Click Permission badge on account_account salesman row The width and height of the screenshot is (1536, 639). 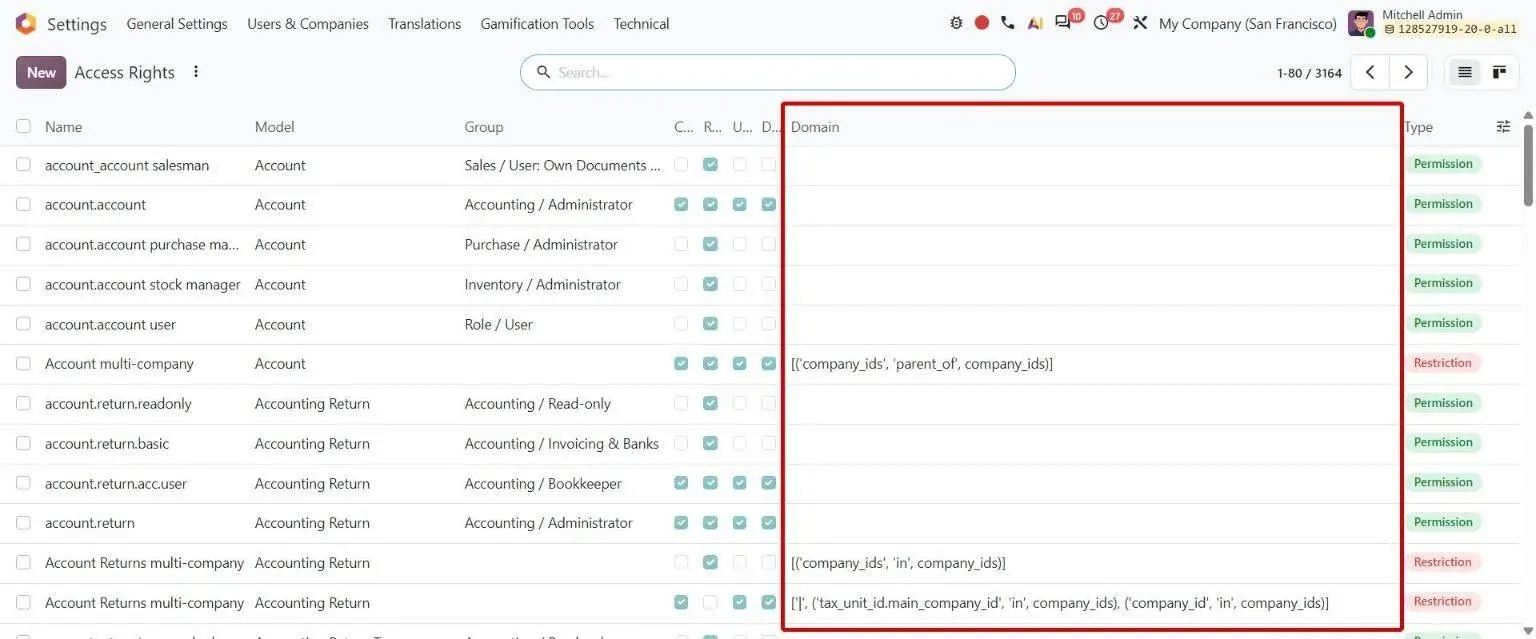click(1442, 164)
